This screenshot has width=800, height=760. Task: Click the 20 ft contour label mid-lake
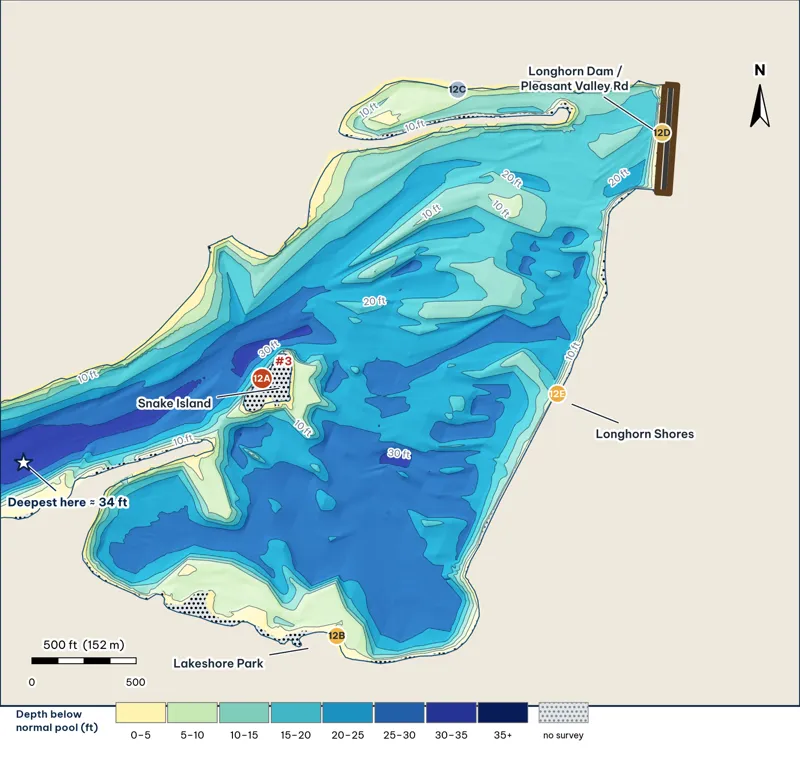point(374,301)
